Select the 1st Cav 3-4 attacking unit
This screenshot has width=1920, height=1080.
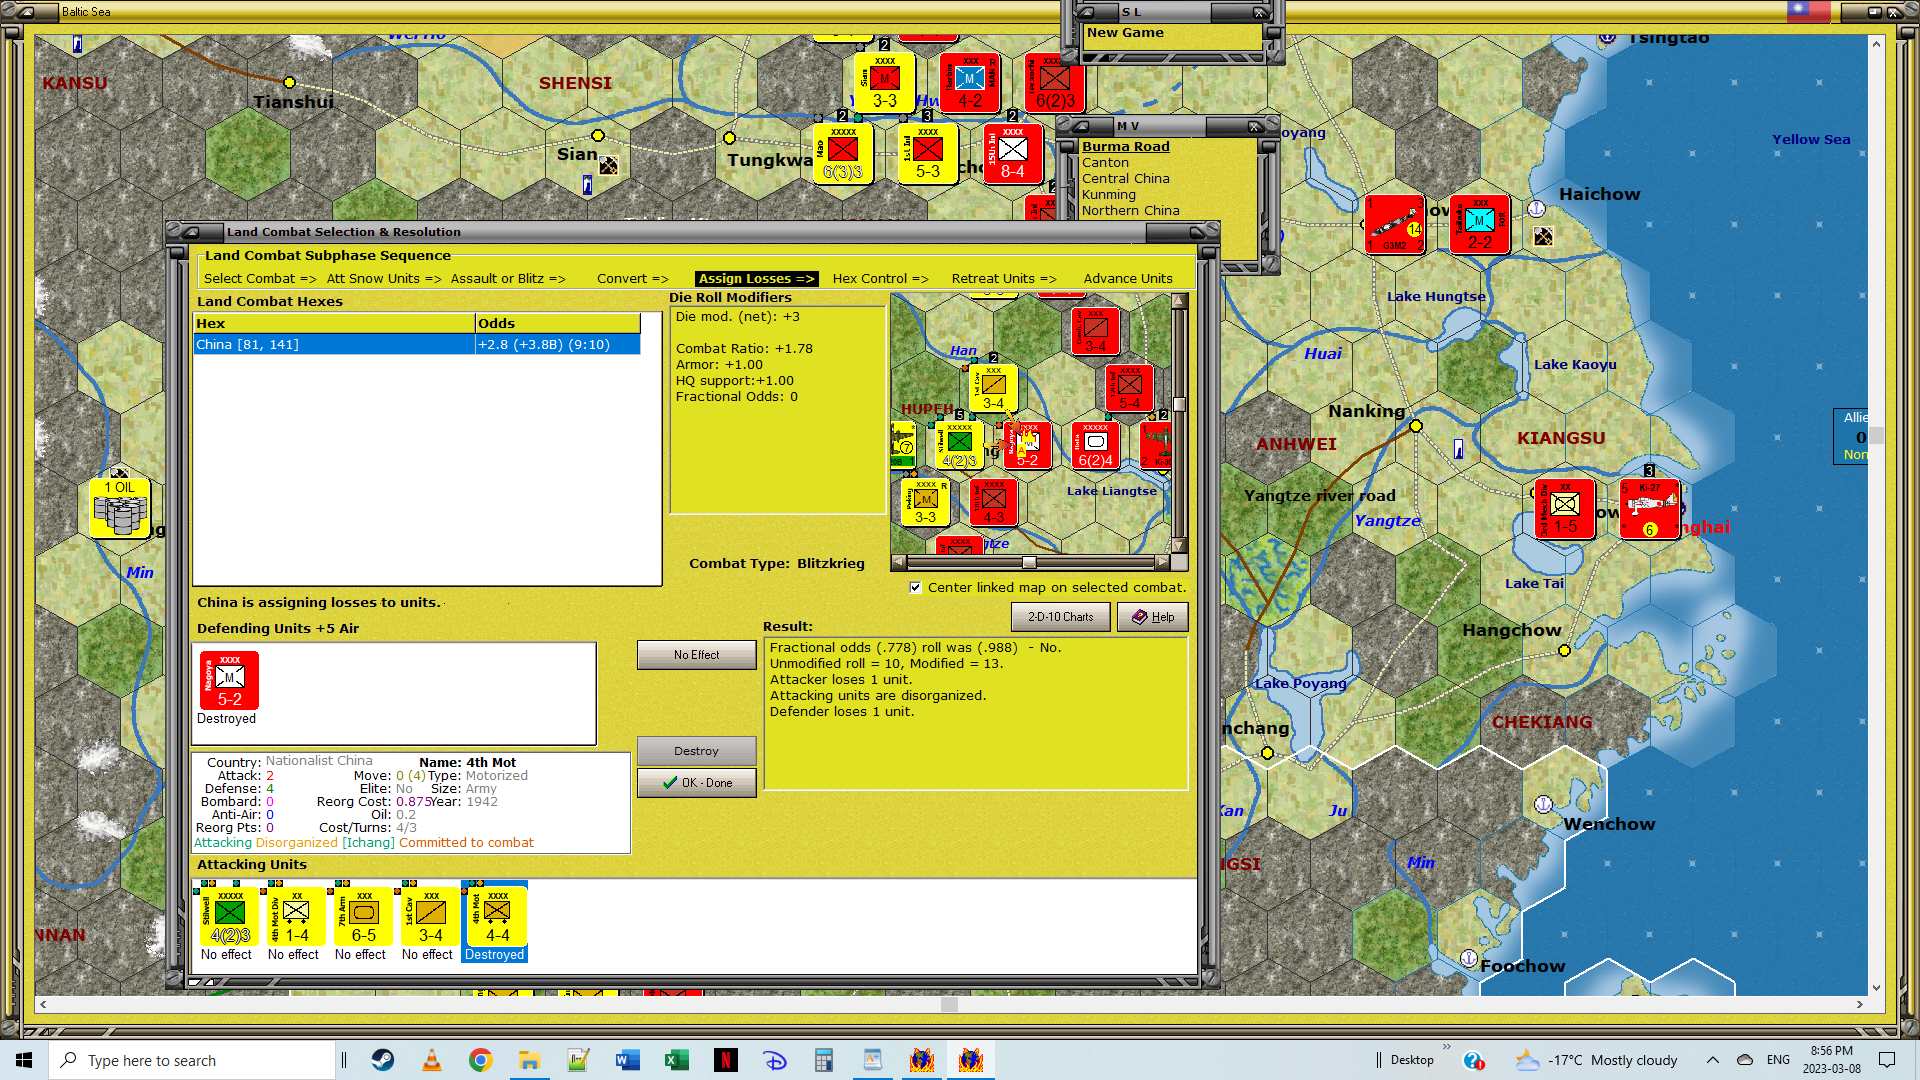(430, 916)
